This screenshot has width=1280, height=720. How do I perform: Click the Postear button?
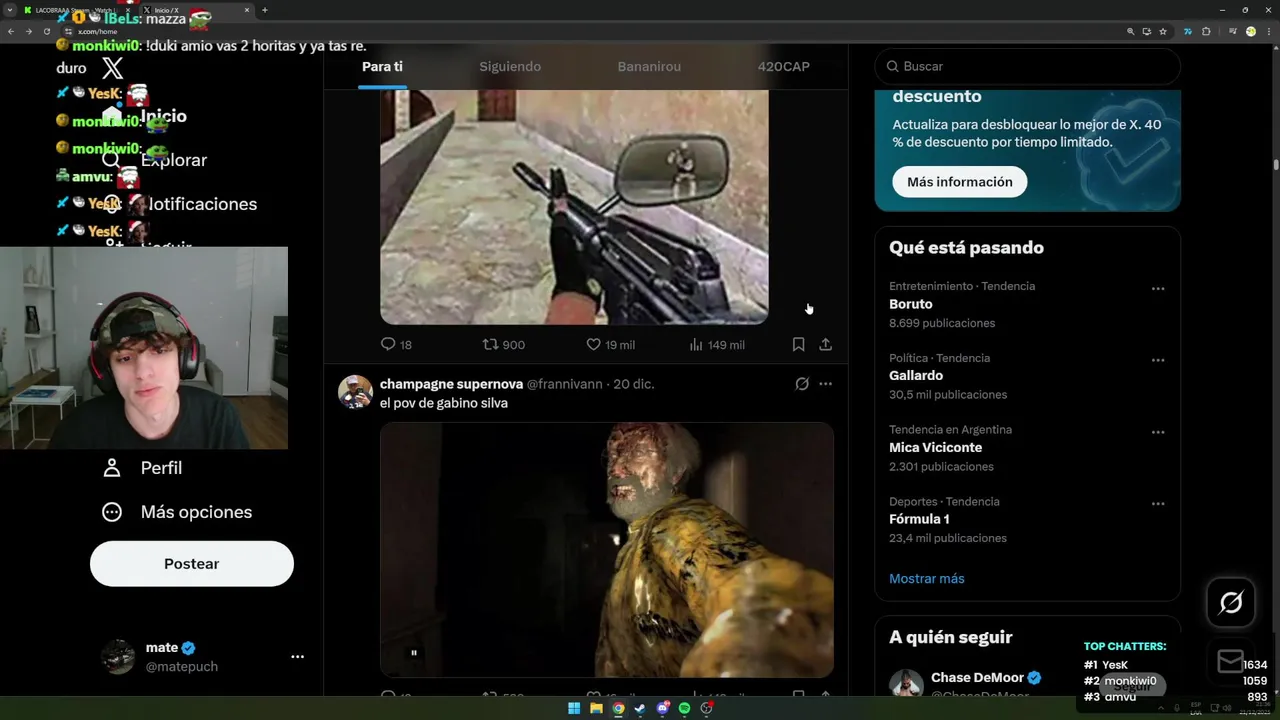pos(192,564)
